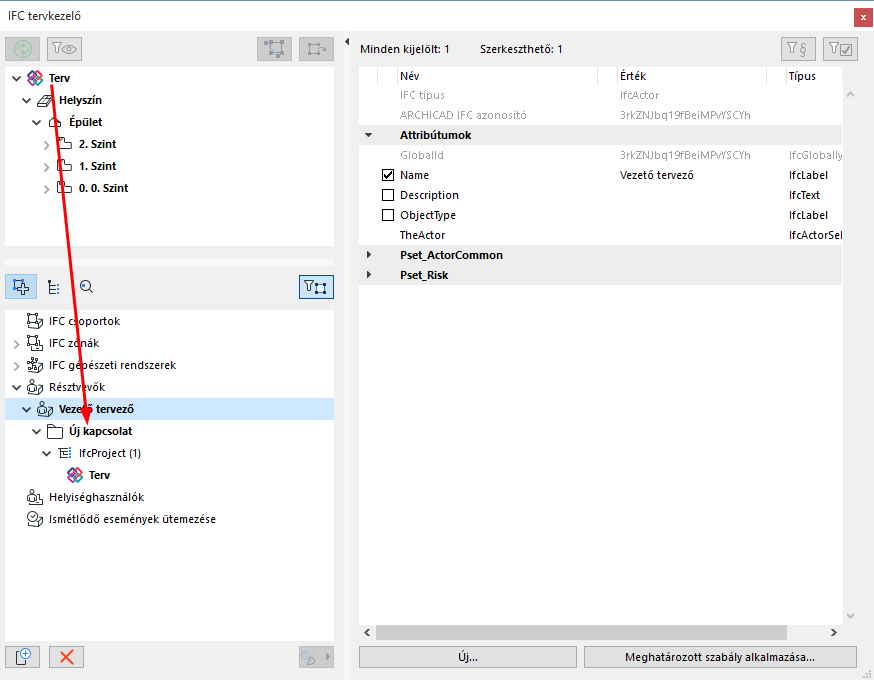Collapse the Terv project tree node
Image resolution: width=874 pixels, height=680 pixels.
(17, 79)
